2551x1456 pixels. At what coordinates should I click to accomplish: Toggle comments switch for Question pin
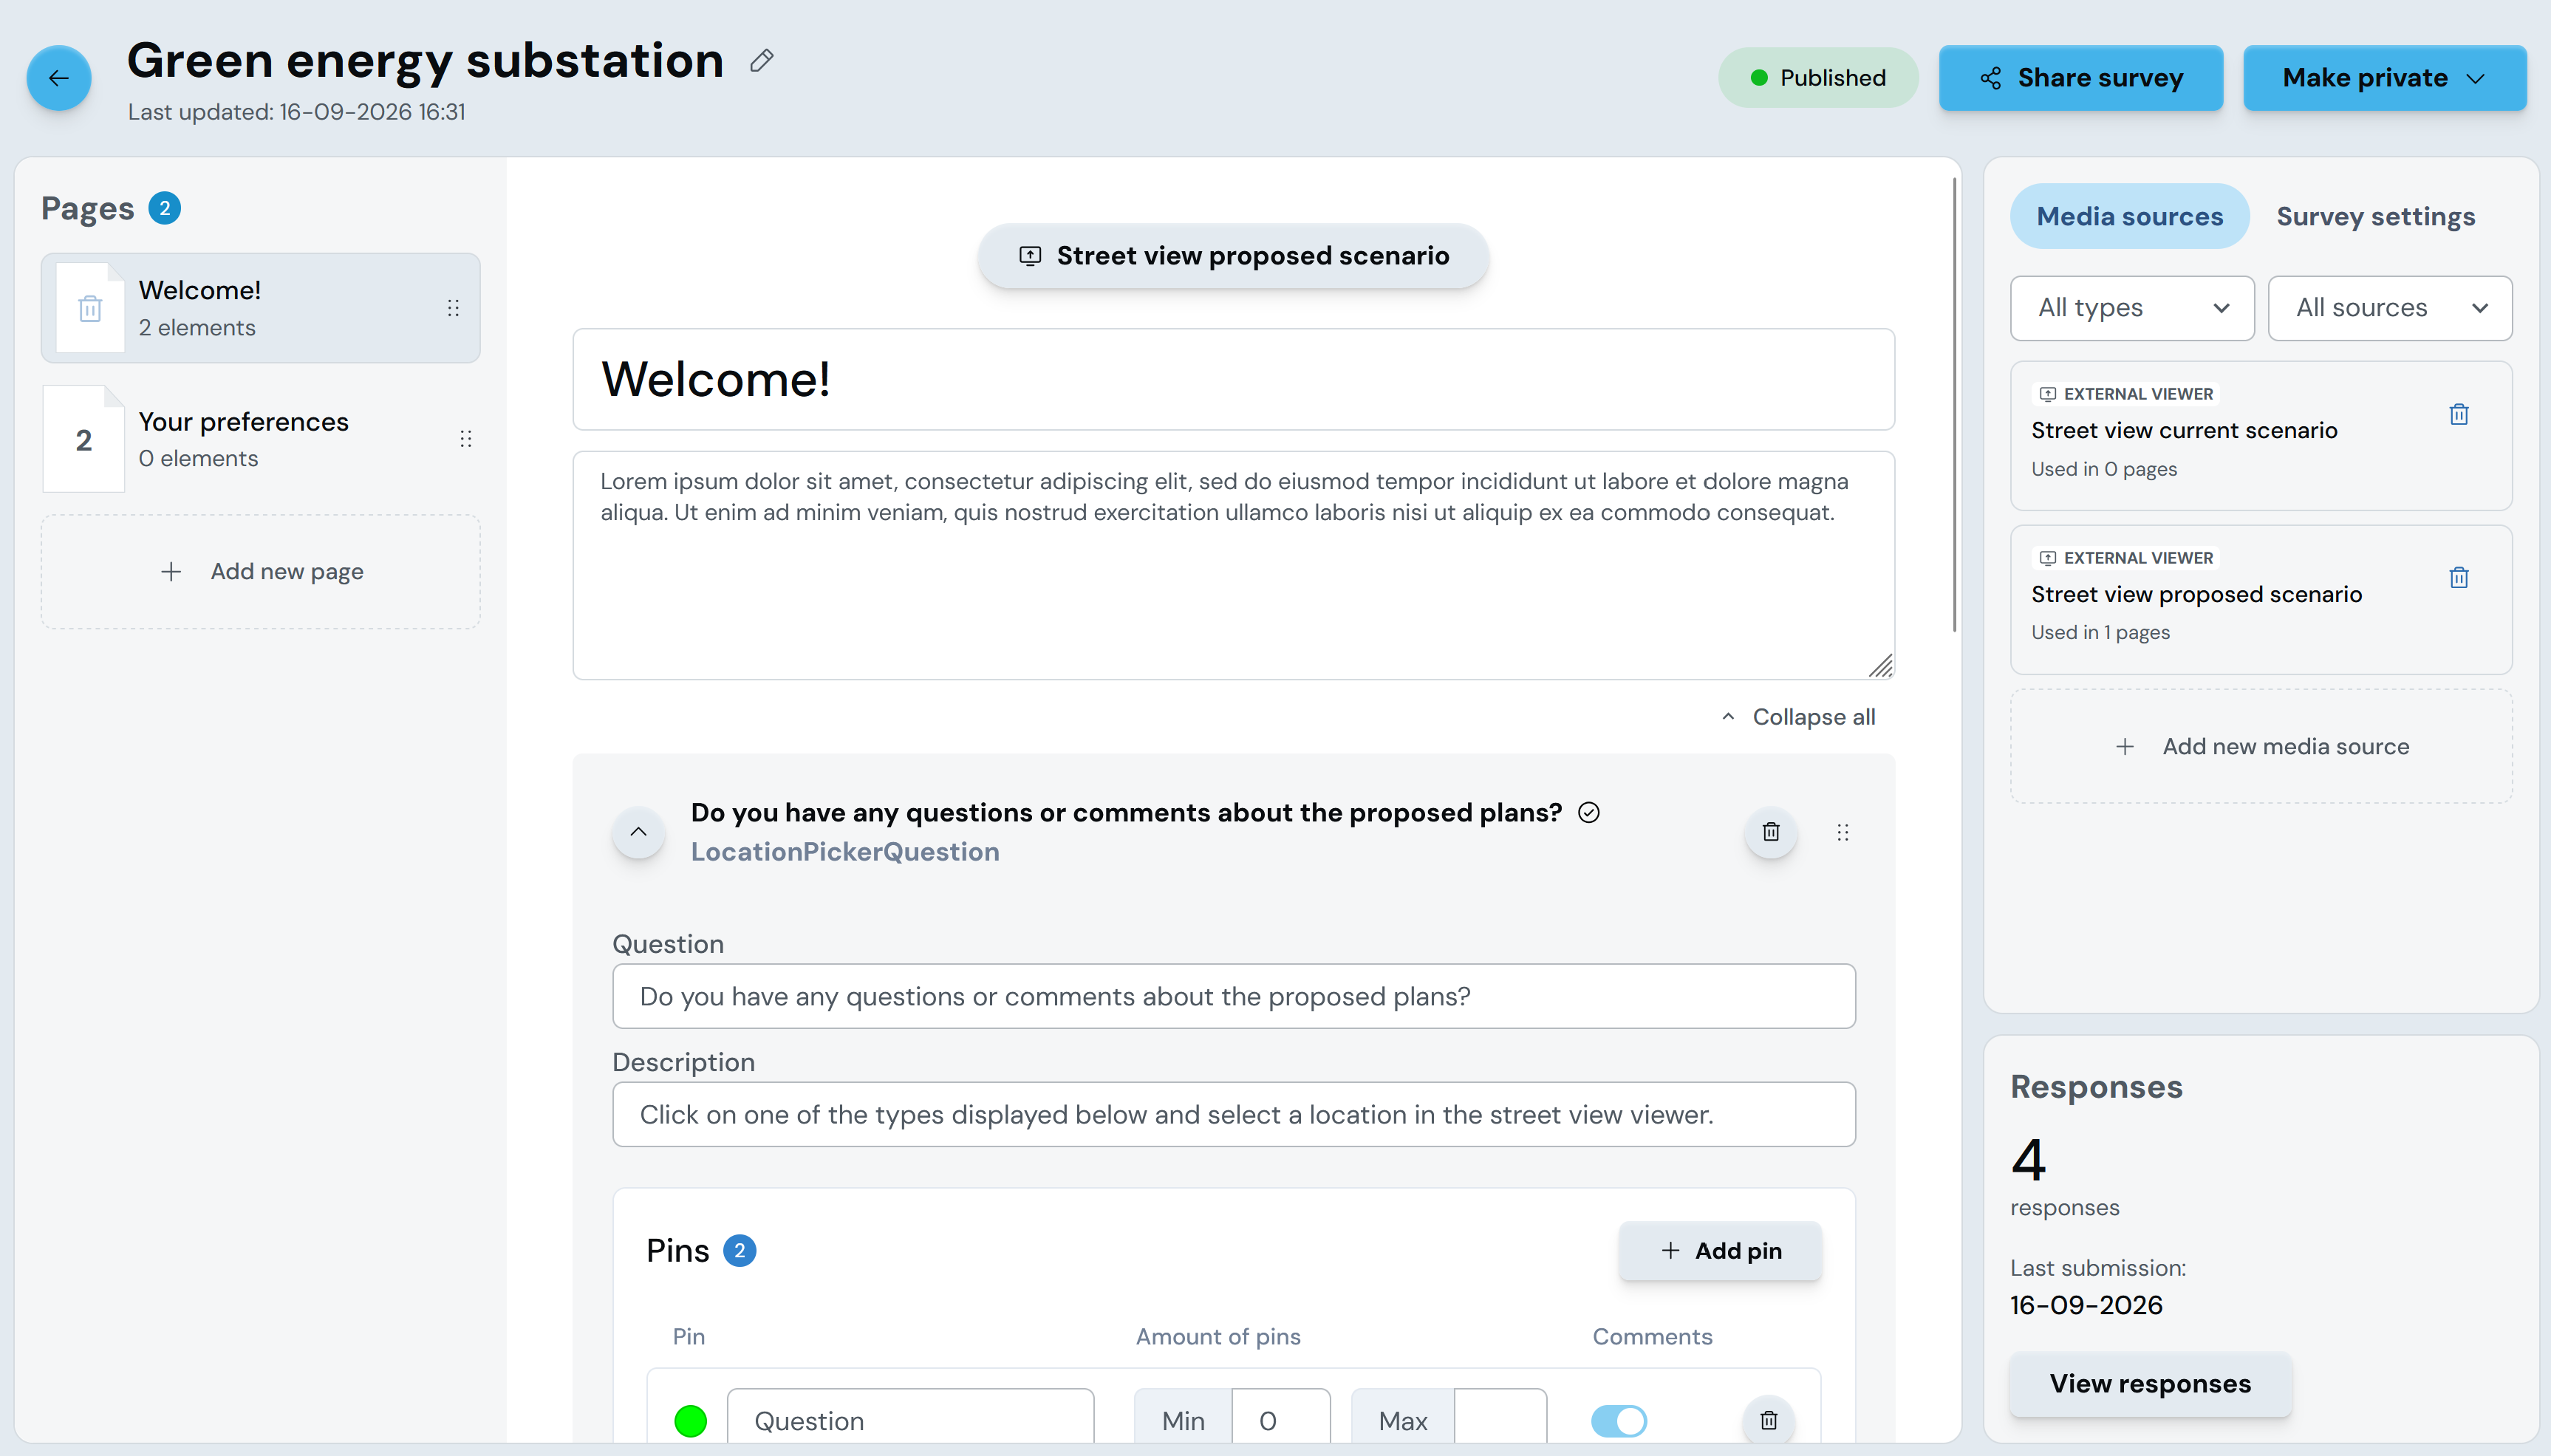1619,1420
